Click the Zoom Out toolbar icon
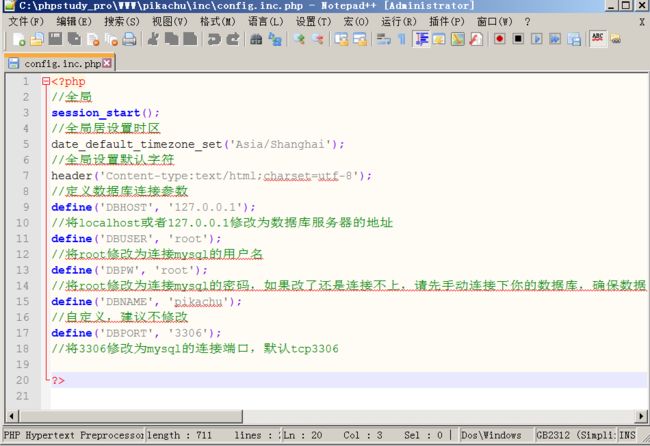Screen dimensions: 650x446 pos(318,39)
